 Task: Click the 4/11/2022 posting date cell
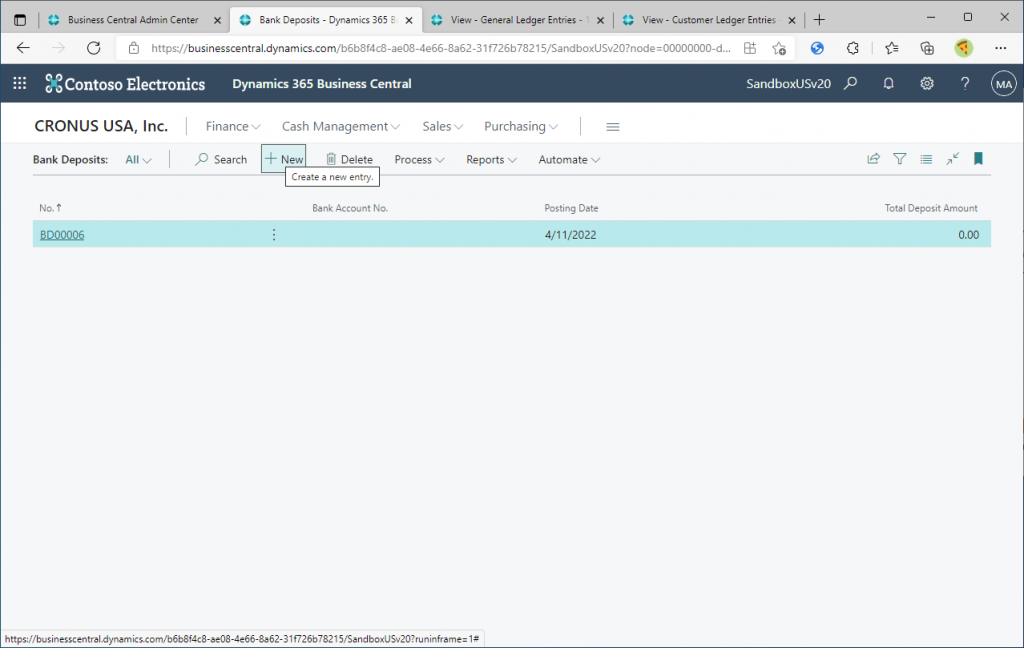[x=571, y=235]
